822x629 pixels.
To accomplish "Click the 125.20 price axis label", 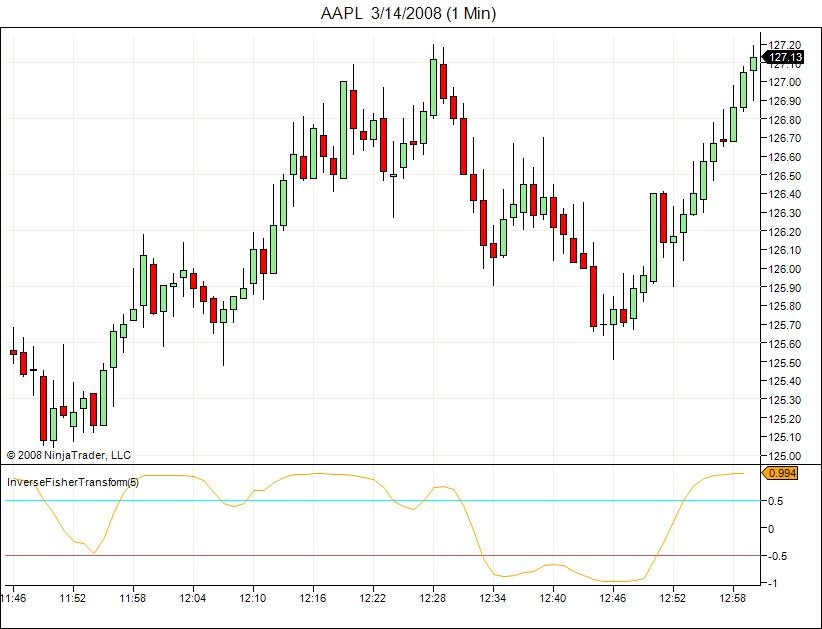I will point(784,419).
